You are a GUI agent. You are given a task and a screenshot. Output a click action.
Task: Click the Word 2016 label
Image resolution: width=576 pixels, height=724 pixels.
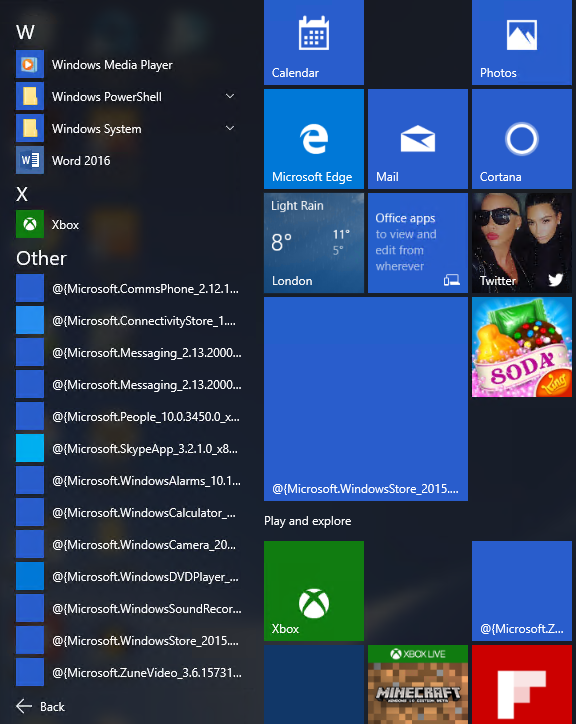tap(81, 161)
